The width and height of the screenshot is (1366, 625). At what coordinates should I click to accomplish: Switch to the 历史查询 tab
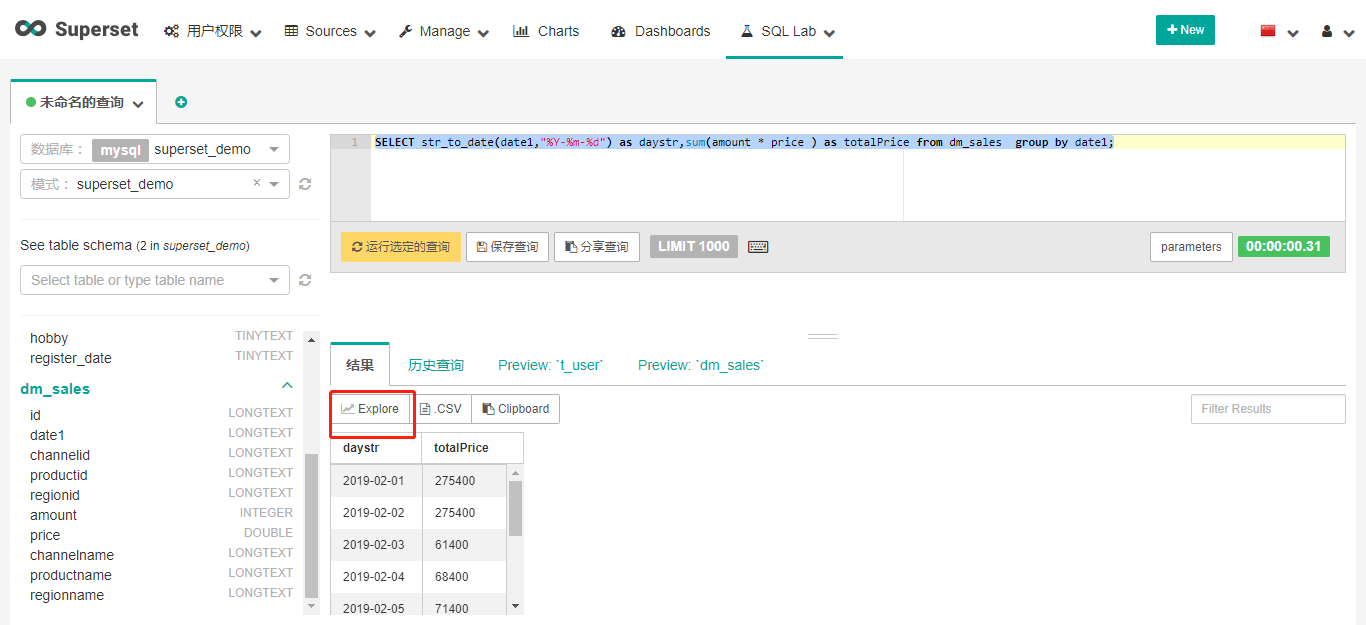pos(436,365)
